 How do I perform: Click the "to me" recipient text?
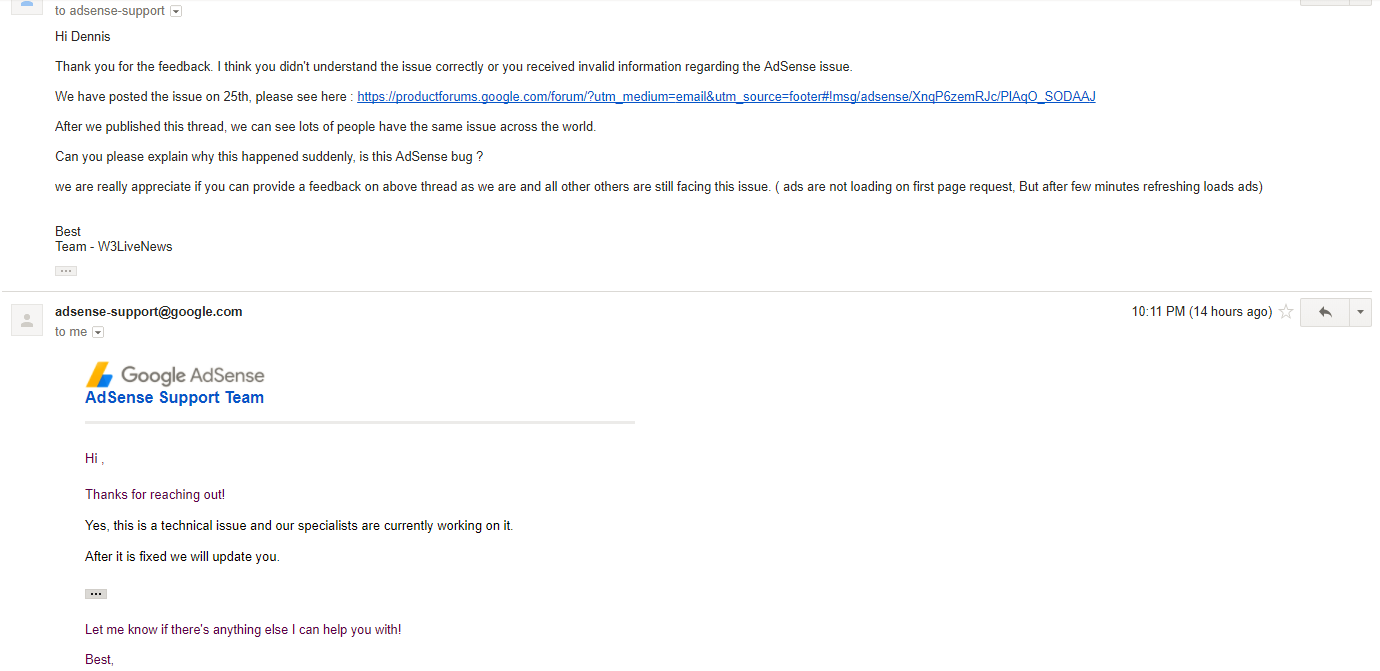(71, 332)
